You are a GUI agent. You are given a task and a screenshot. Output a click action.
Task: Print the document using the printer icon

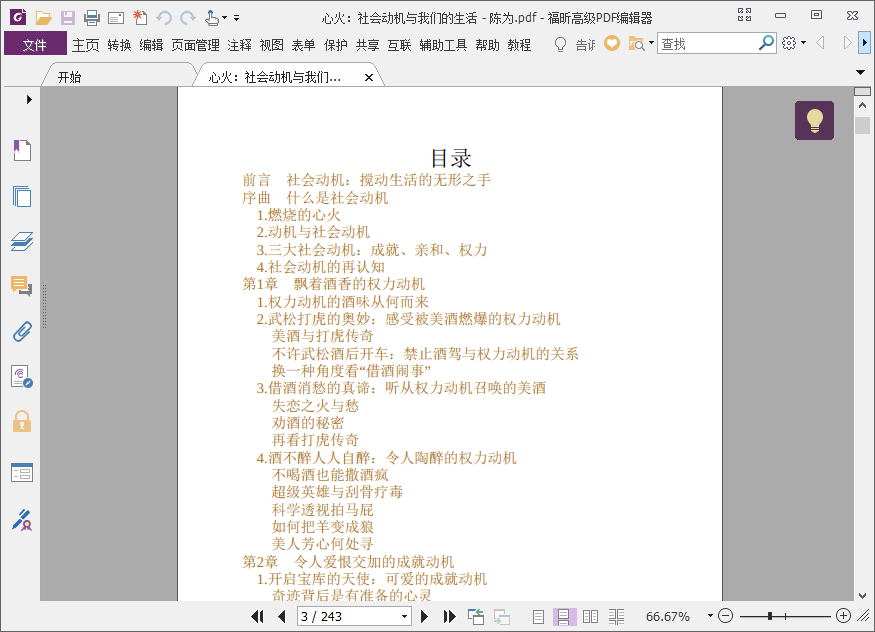[x=92, y=18]
